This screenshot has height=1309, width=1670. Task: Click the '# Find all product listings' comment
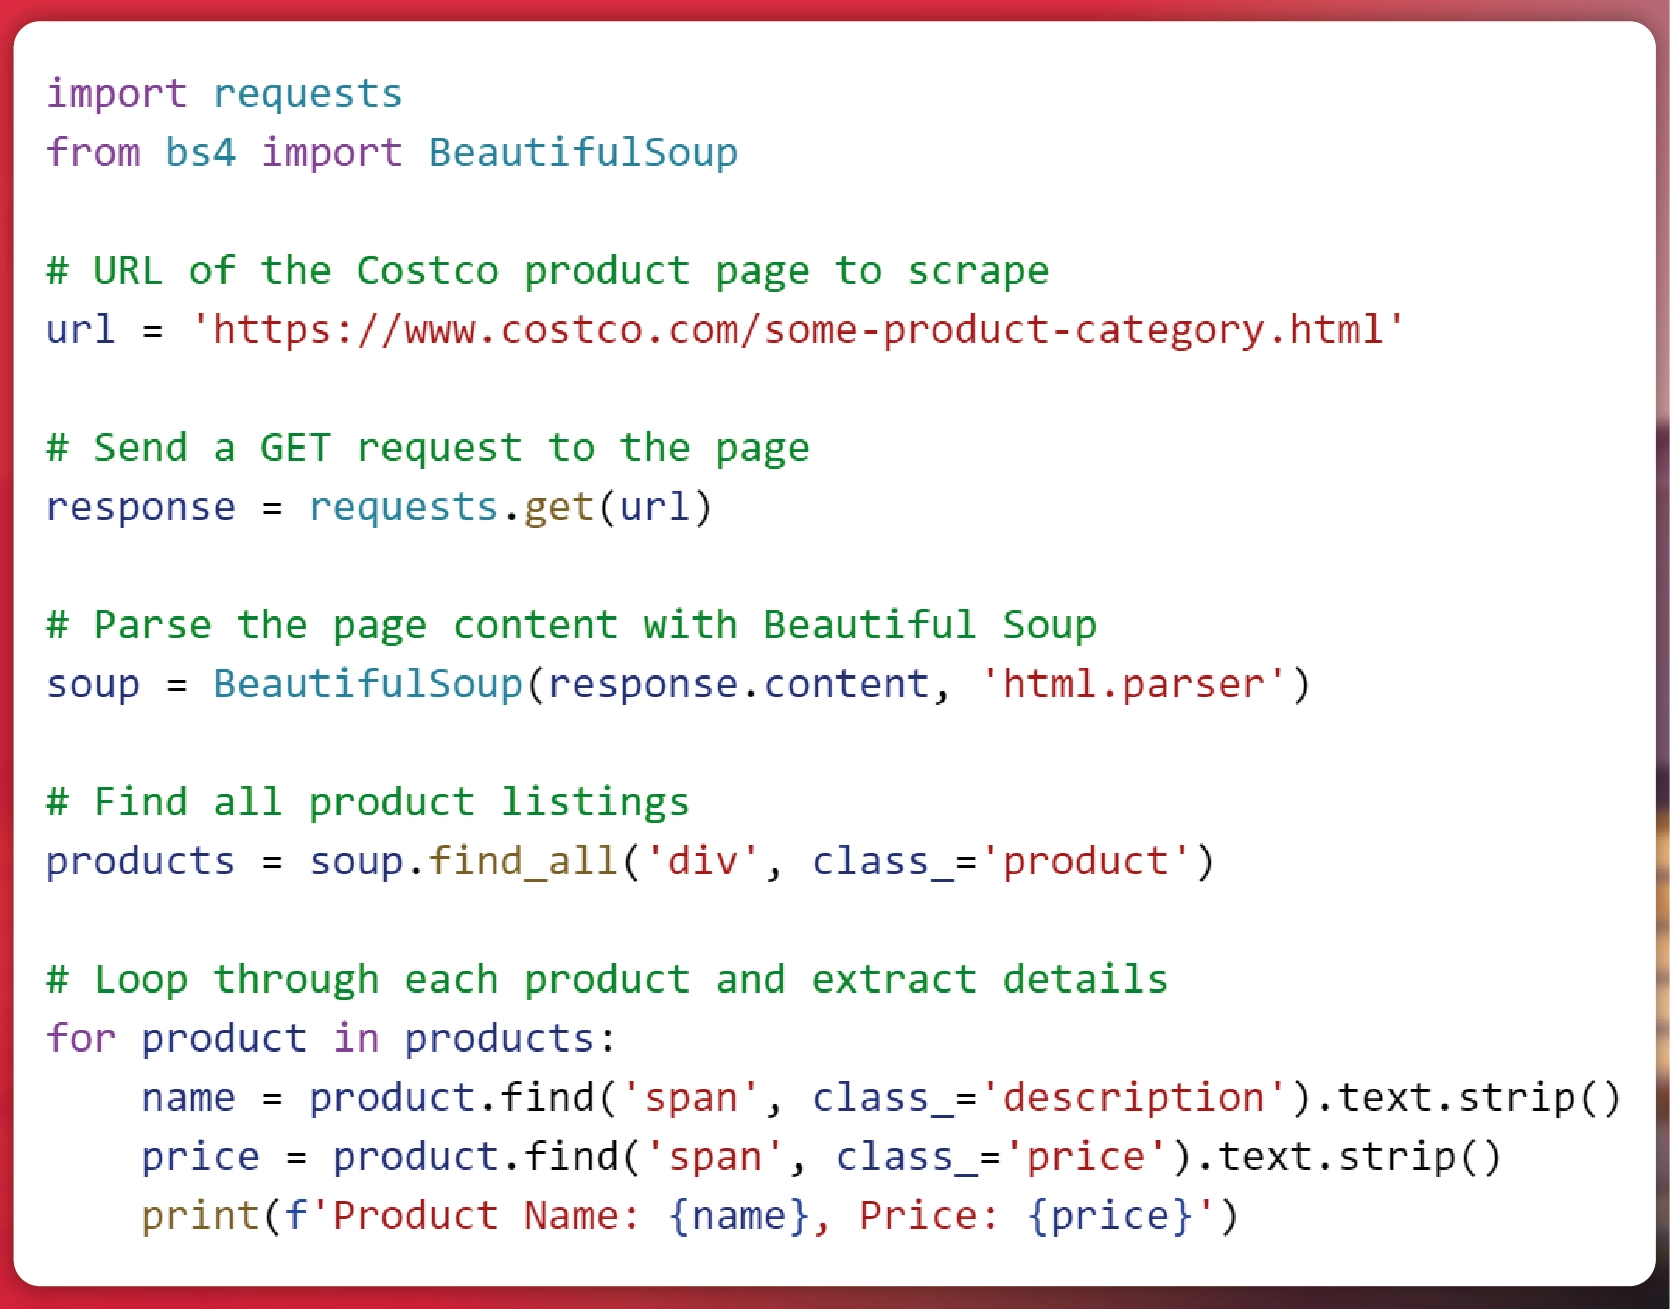(x=368, y=802)
